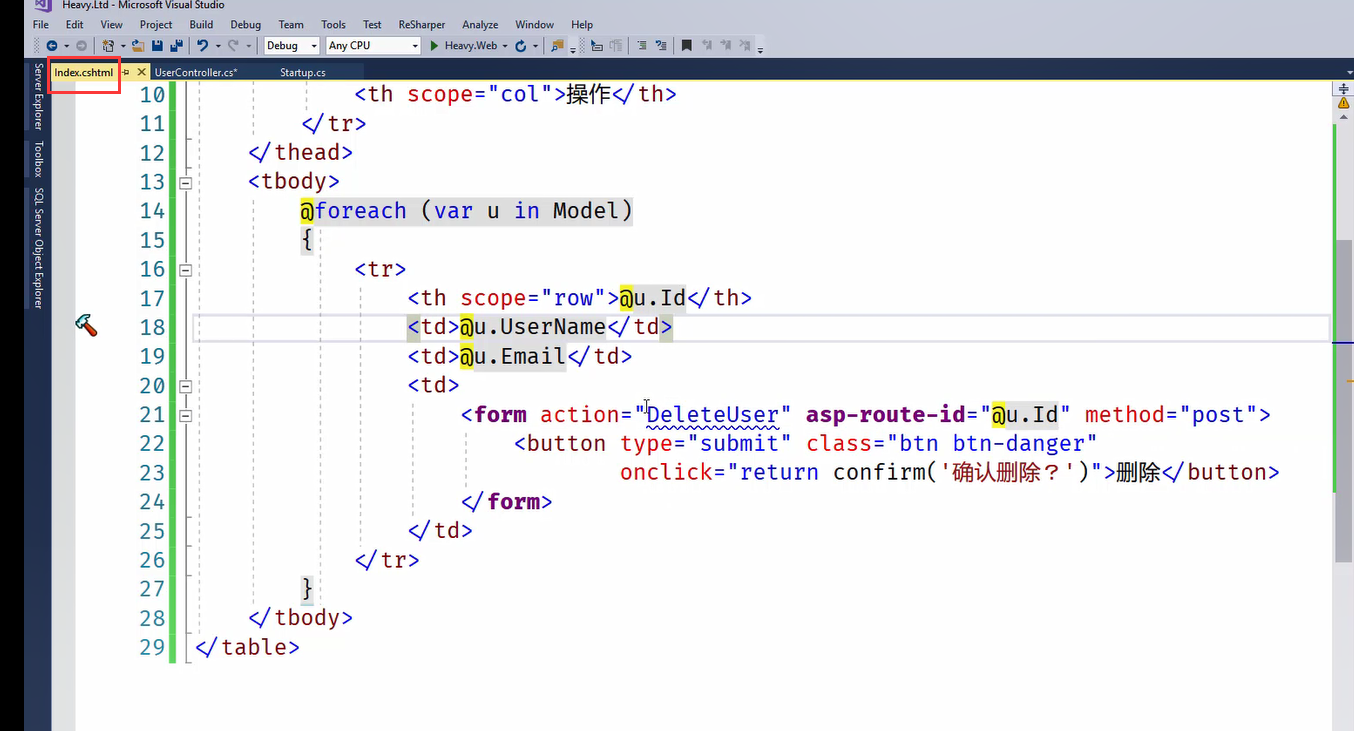Open the SQL Server Object Explorer panel

[38, 247]
